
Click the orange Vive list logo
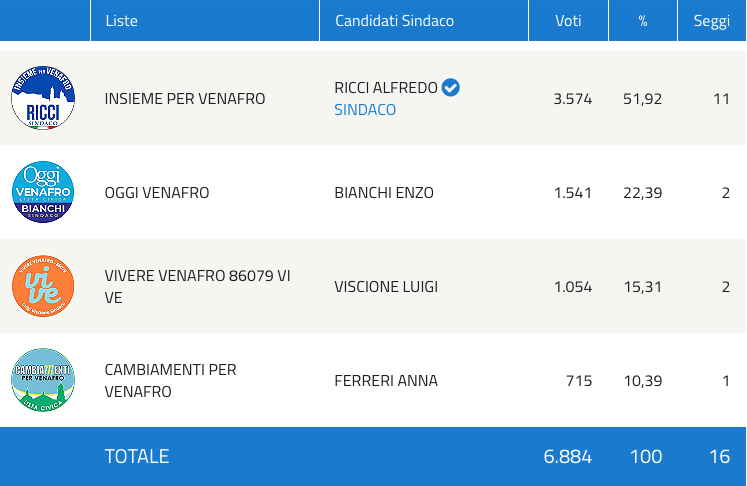point(43,286)
